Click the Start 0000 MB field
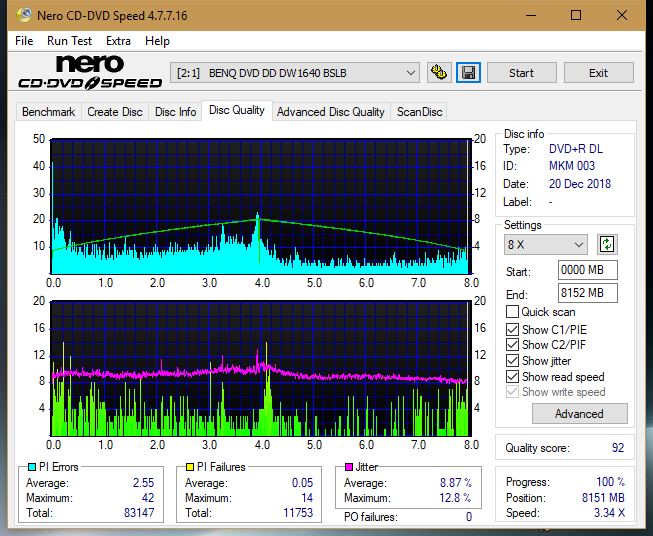The height and width of the screenshot is (536, 653). point(587,270)
